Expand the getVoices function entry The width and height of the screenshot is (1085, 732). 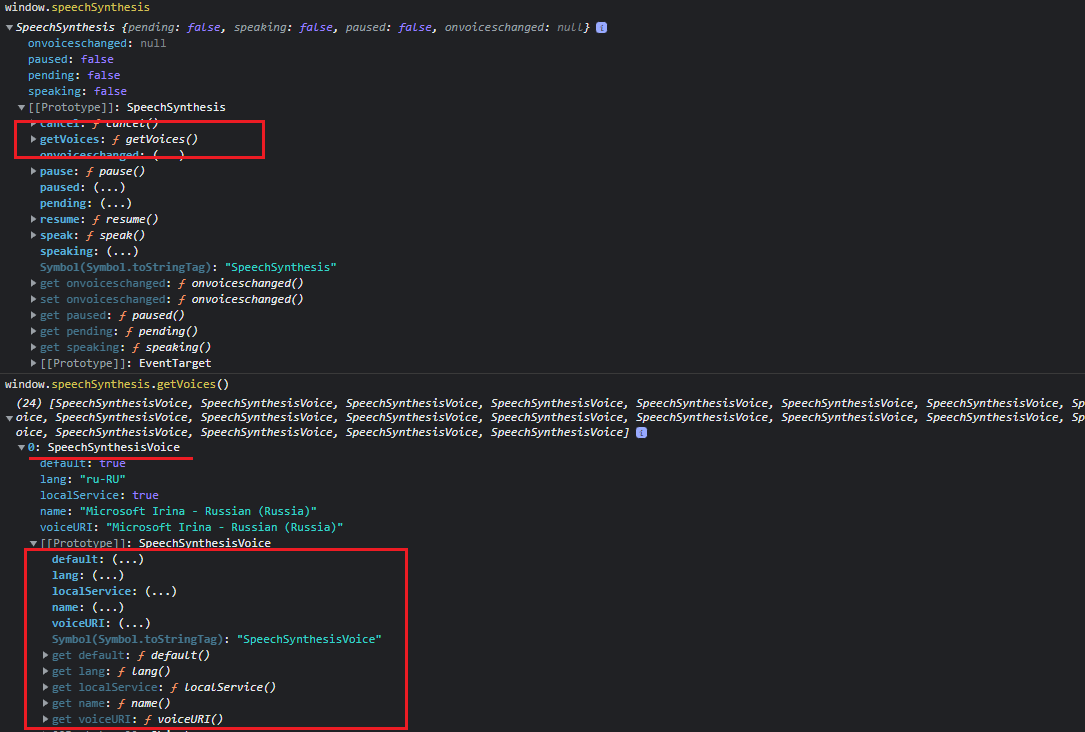pyautogui.click(x=33, y=139)
